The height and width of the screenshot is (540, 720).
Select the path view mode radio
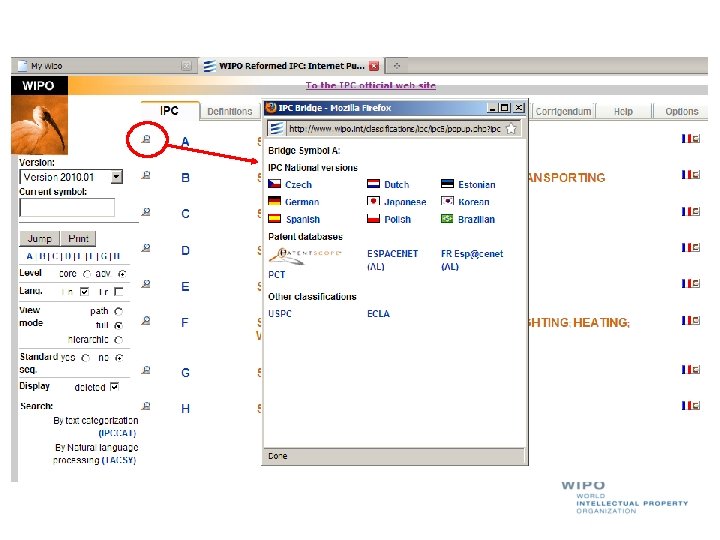click(x=118, y=311)
